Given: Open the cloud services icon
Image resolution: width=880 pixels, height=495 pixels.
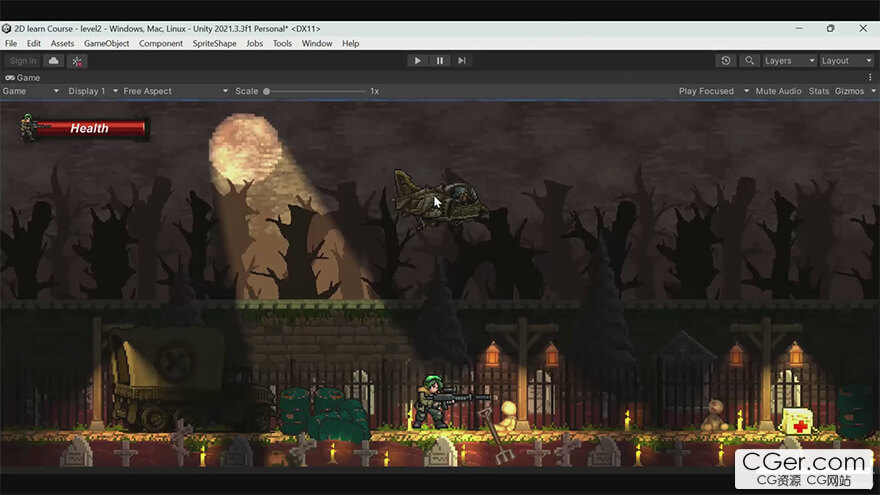Looking at the screenshot, I should click(x=54, y=61).
